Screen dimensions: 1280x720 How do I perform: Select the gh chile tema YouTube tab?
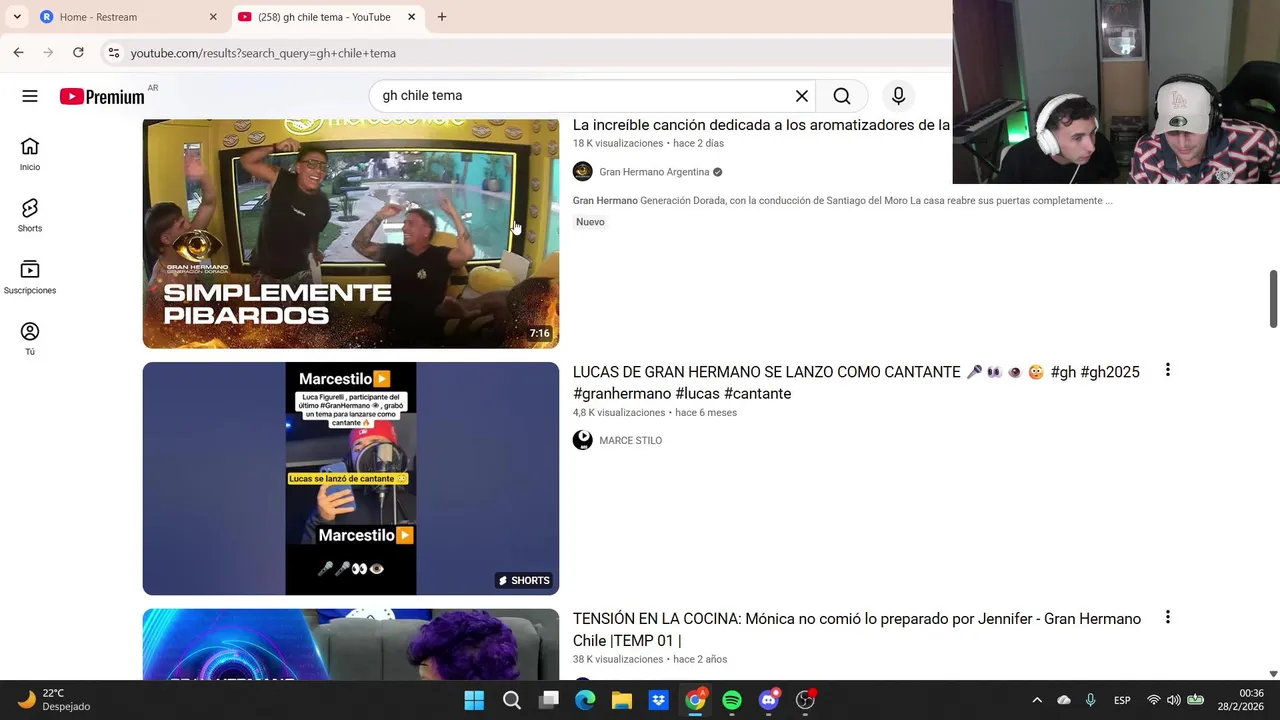coord(326,17)
